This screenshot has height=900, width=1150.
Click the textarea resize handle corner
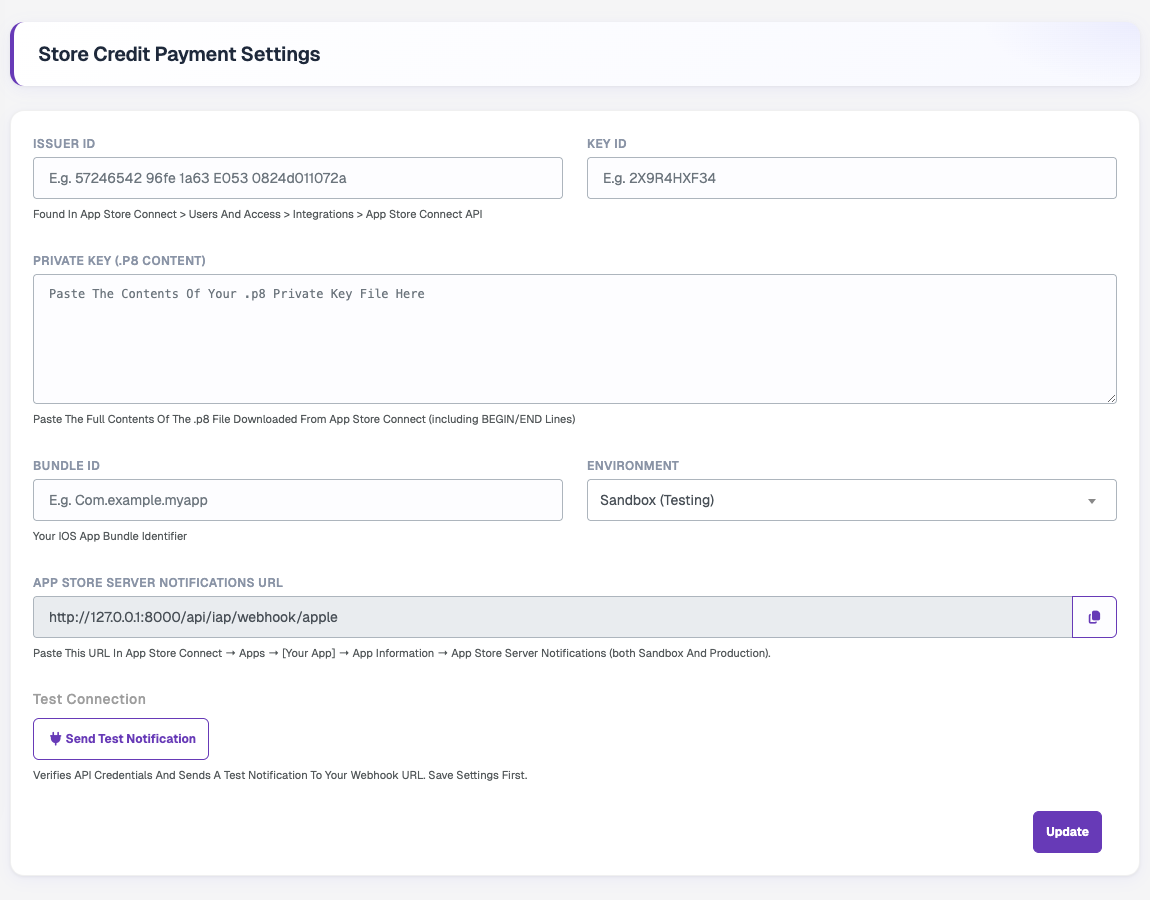pyautogui.click(x=1111, y=398)
